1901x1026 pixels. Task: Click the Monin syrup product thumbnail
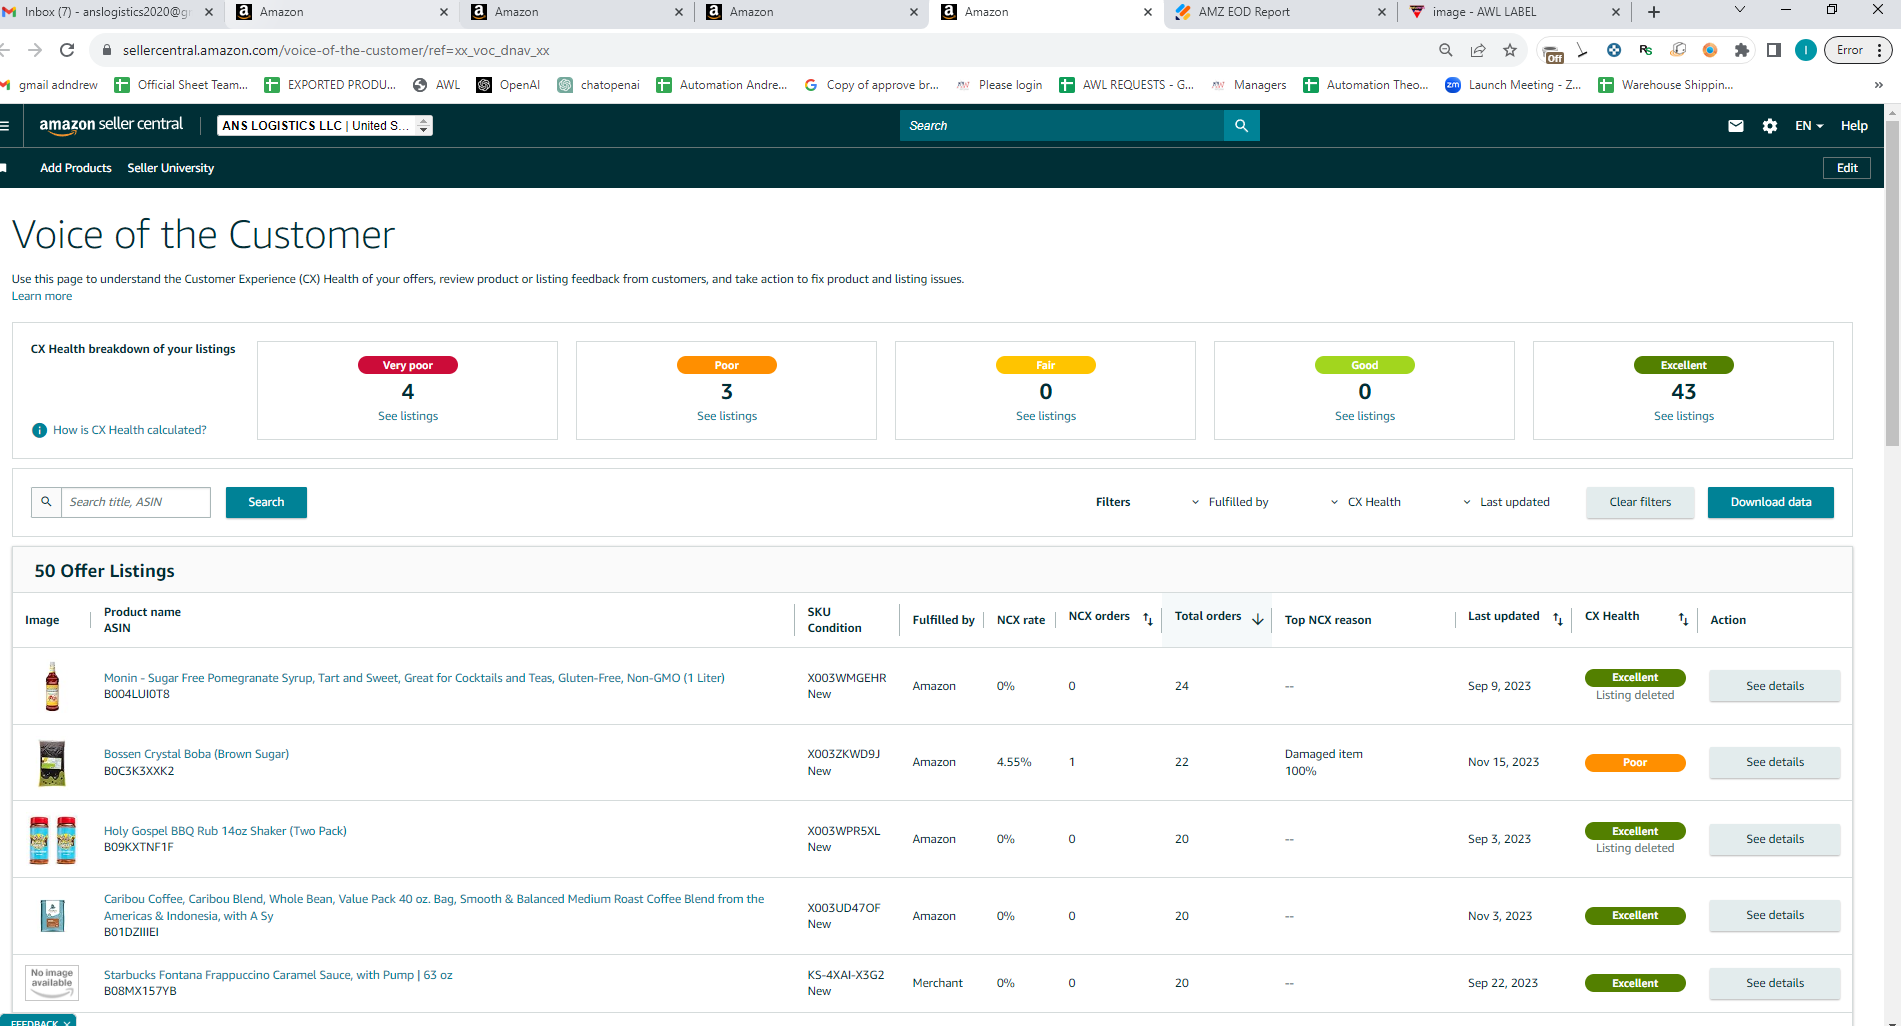pyautogui.click(x=52, y=686)
